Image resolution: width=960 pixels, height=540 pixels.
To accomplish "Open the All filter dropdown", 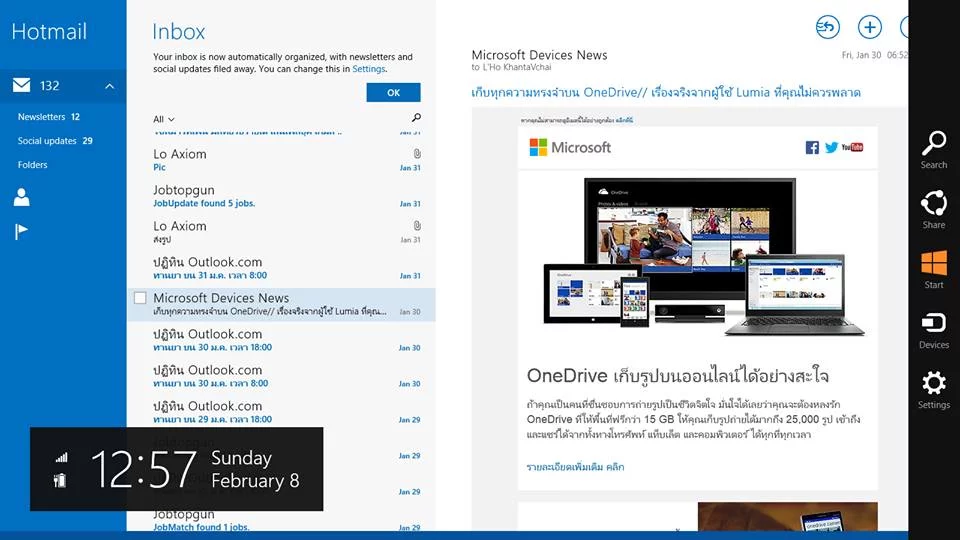I will [x=163, y=119].
